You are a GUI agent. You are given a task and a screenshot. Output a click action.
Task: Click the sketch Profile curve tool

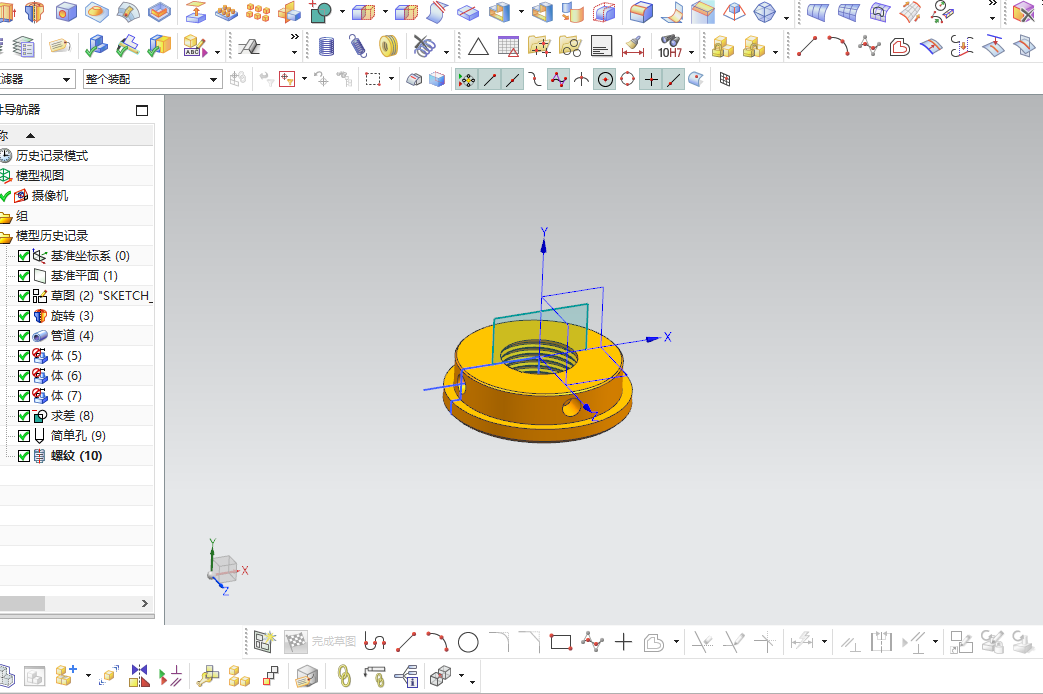(375, 642)
